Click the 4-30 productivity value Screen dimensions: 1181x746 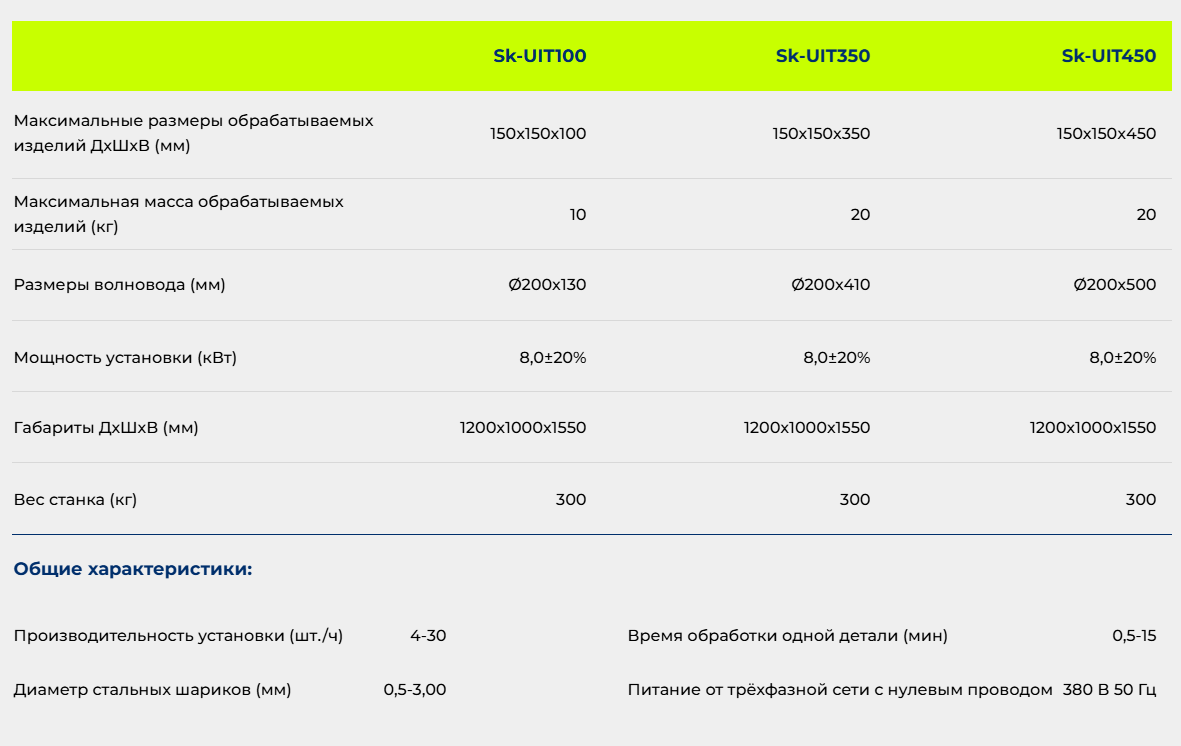tap(428, 636)
